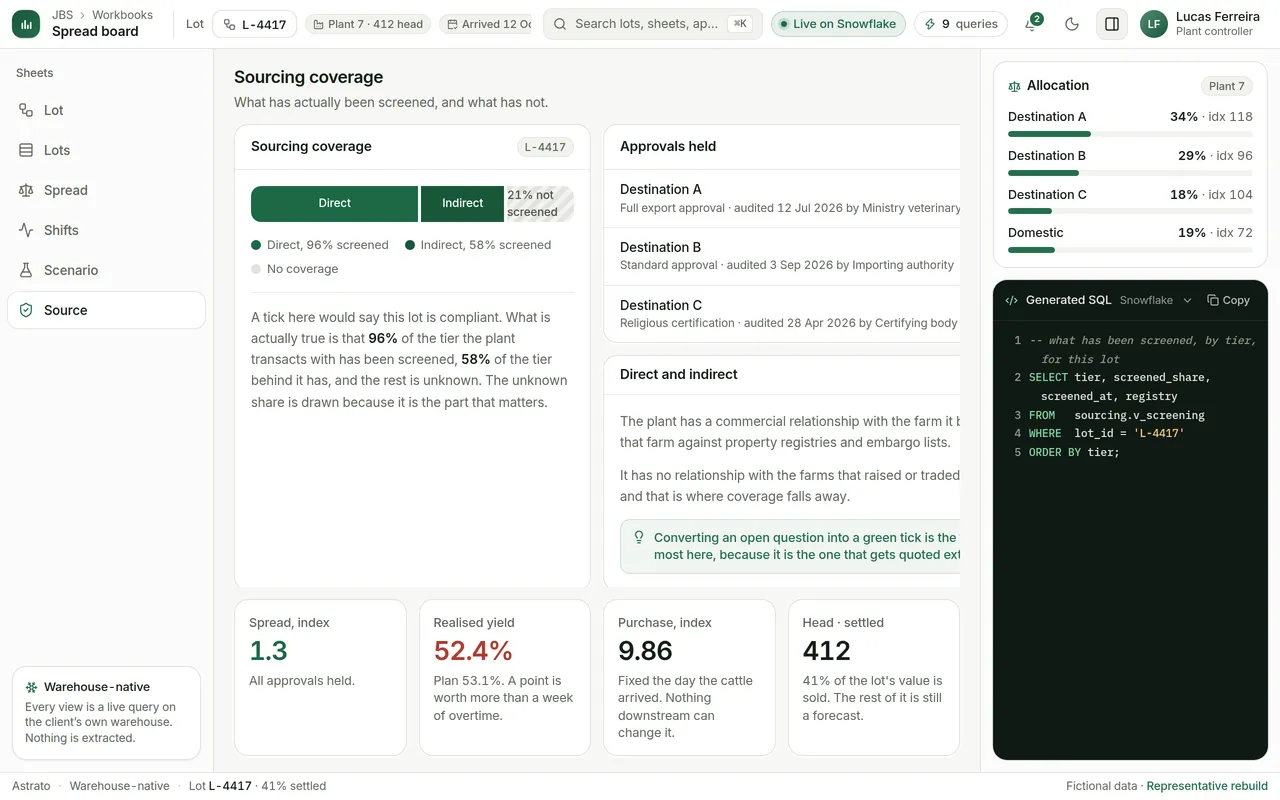Click the search magnifier icon

(560, 24)
